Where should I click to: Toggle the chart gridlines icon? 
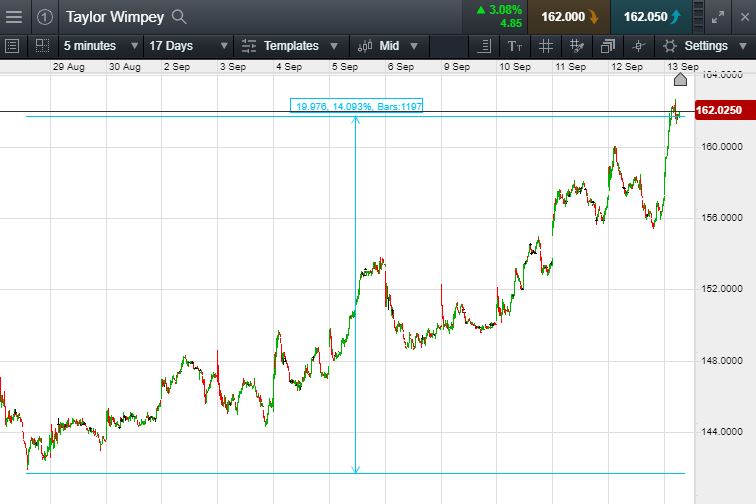546,46
